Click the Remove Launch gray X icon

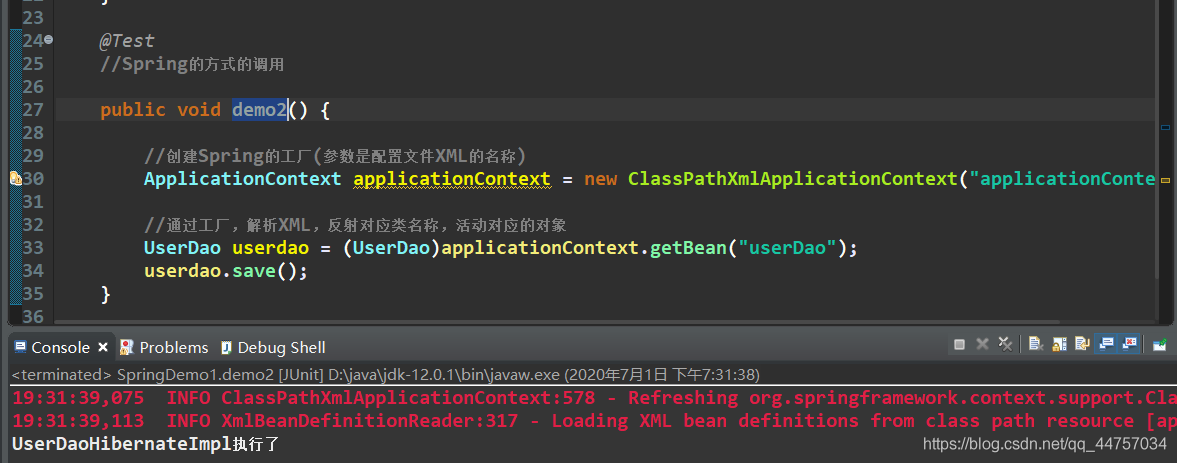coord(983,344)
